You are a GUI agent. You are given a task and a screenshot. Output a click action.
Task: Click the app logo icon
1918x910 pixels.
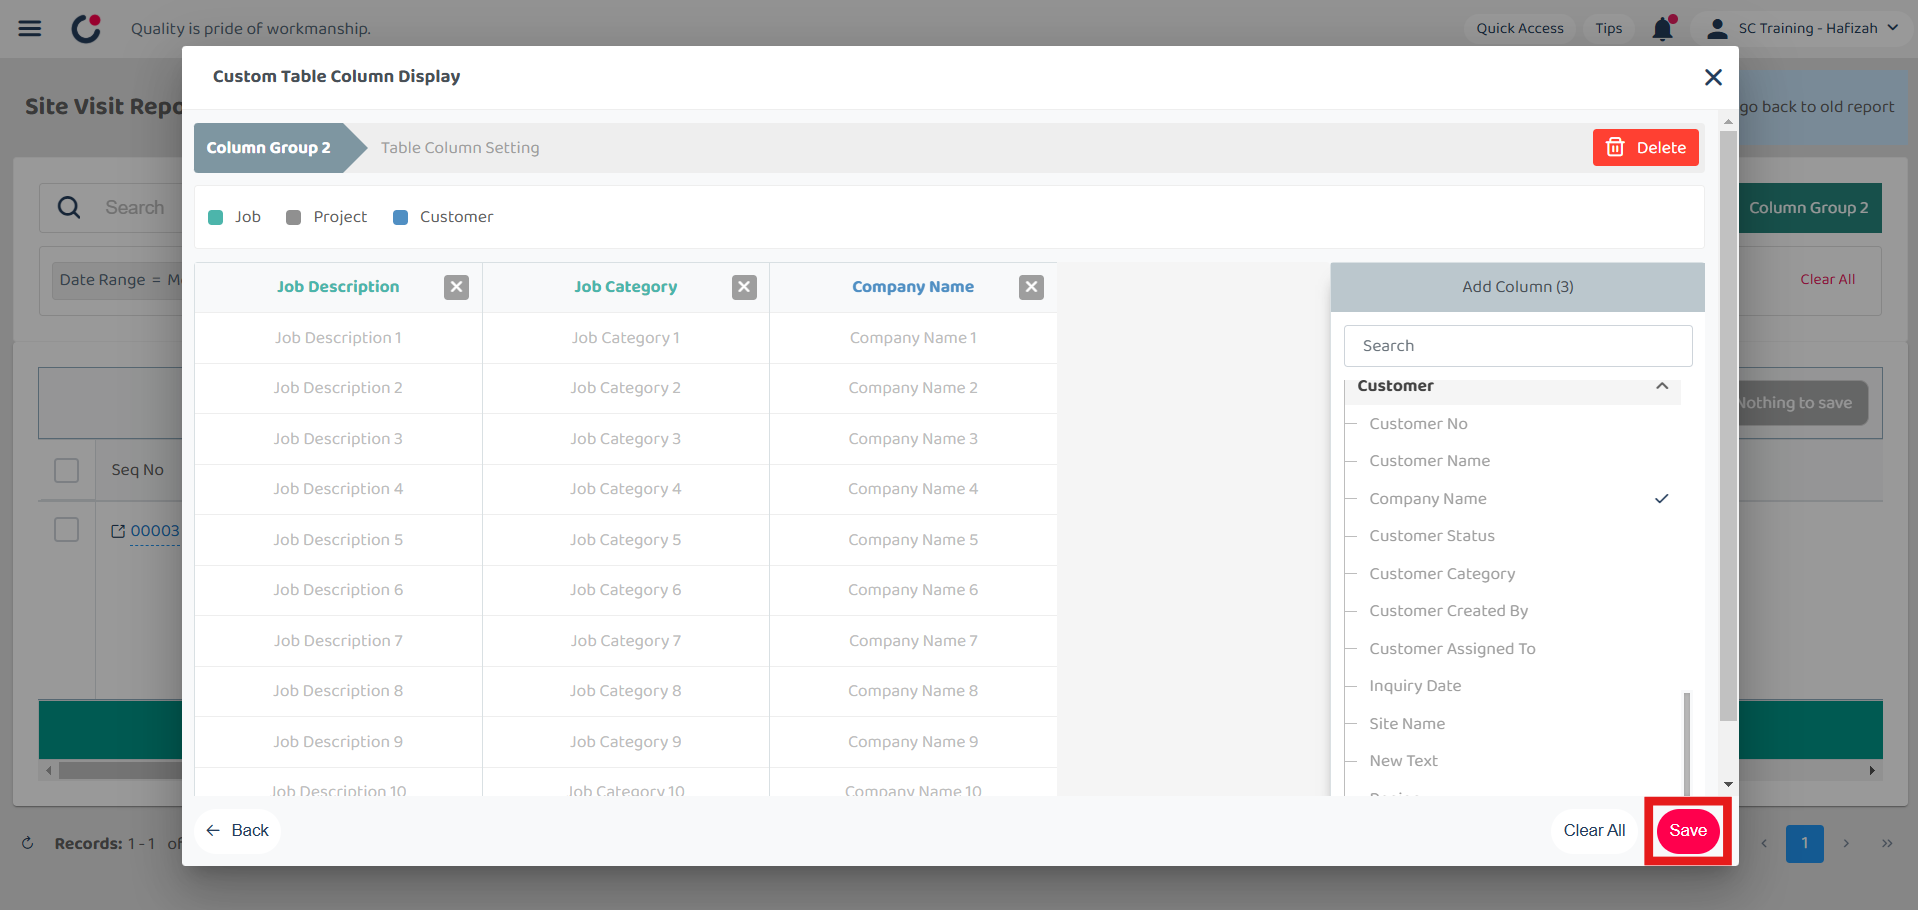[87, 28]
